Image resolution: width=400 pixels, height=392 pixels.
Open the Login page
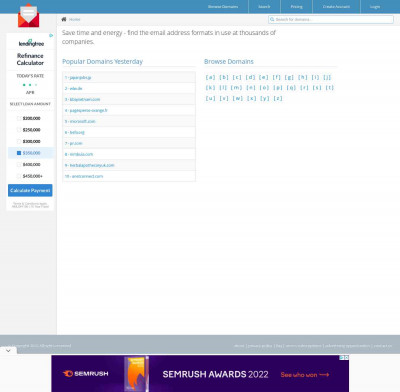click(x=375, y=7)
